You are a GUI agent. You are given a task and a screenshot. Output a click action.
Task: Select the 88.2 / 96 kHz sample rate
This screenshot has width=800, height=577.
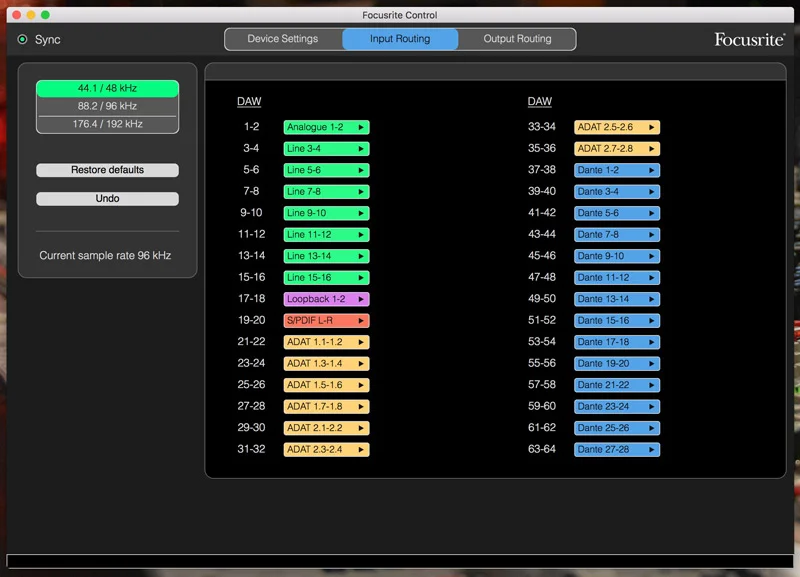click(107, 106)
